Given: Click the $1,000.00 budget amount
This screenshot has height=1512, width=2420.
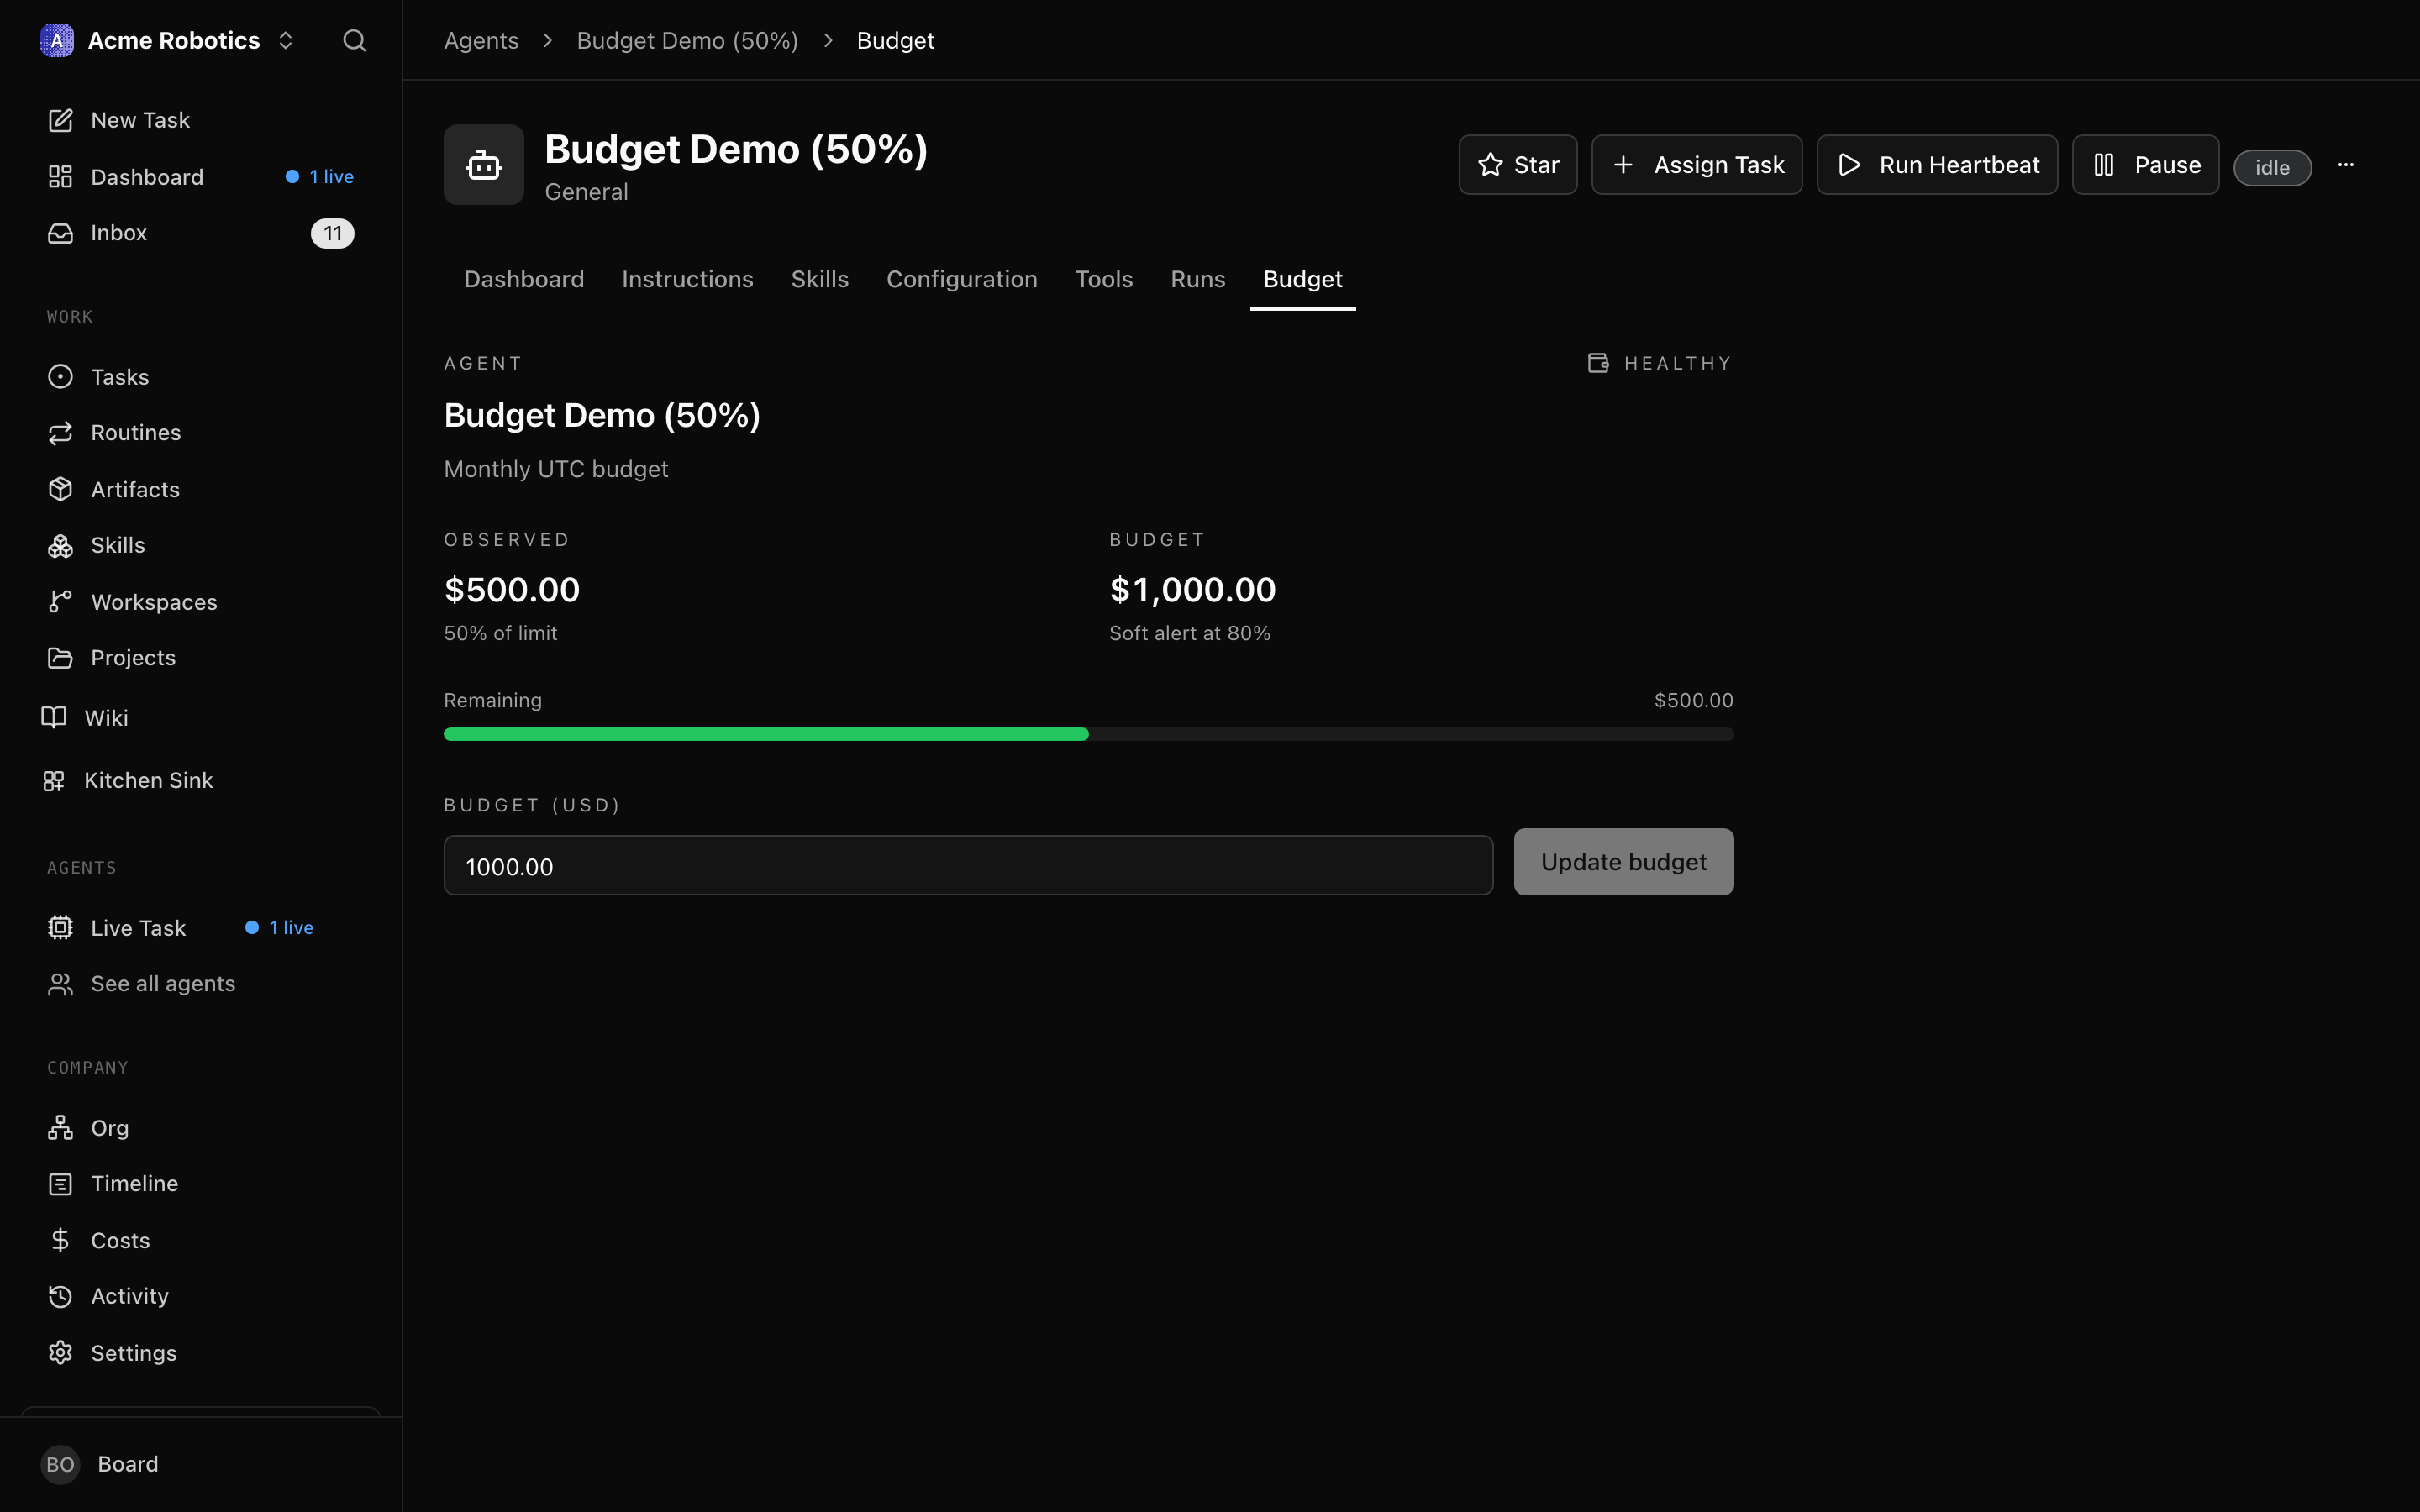Looking at the screenshot, I should (1192, 589).
